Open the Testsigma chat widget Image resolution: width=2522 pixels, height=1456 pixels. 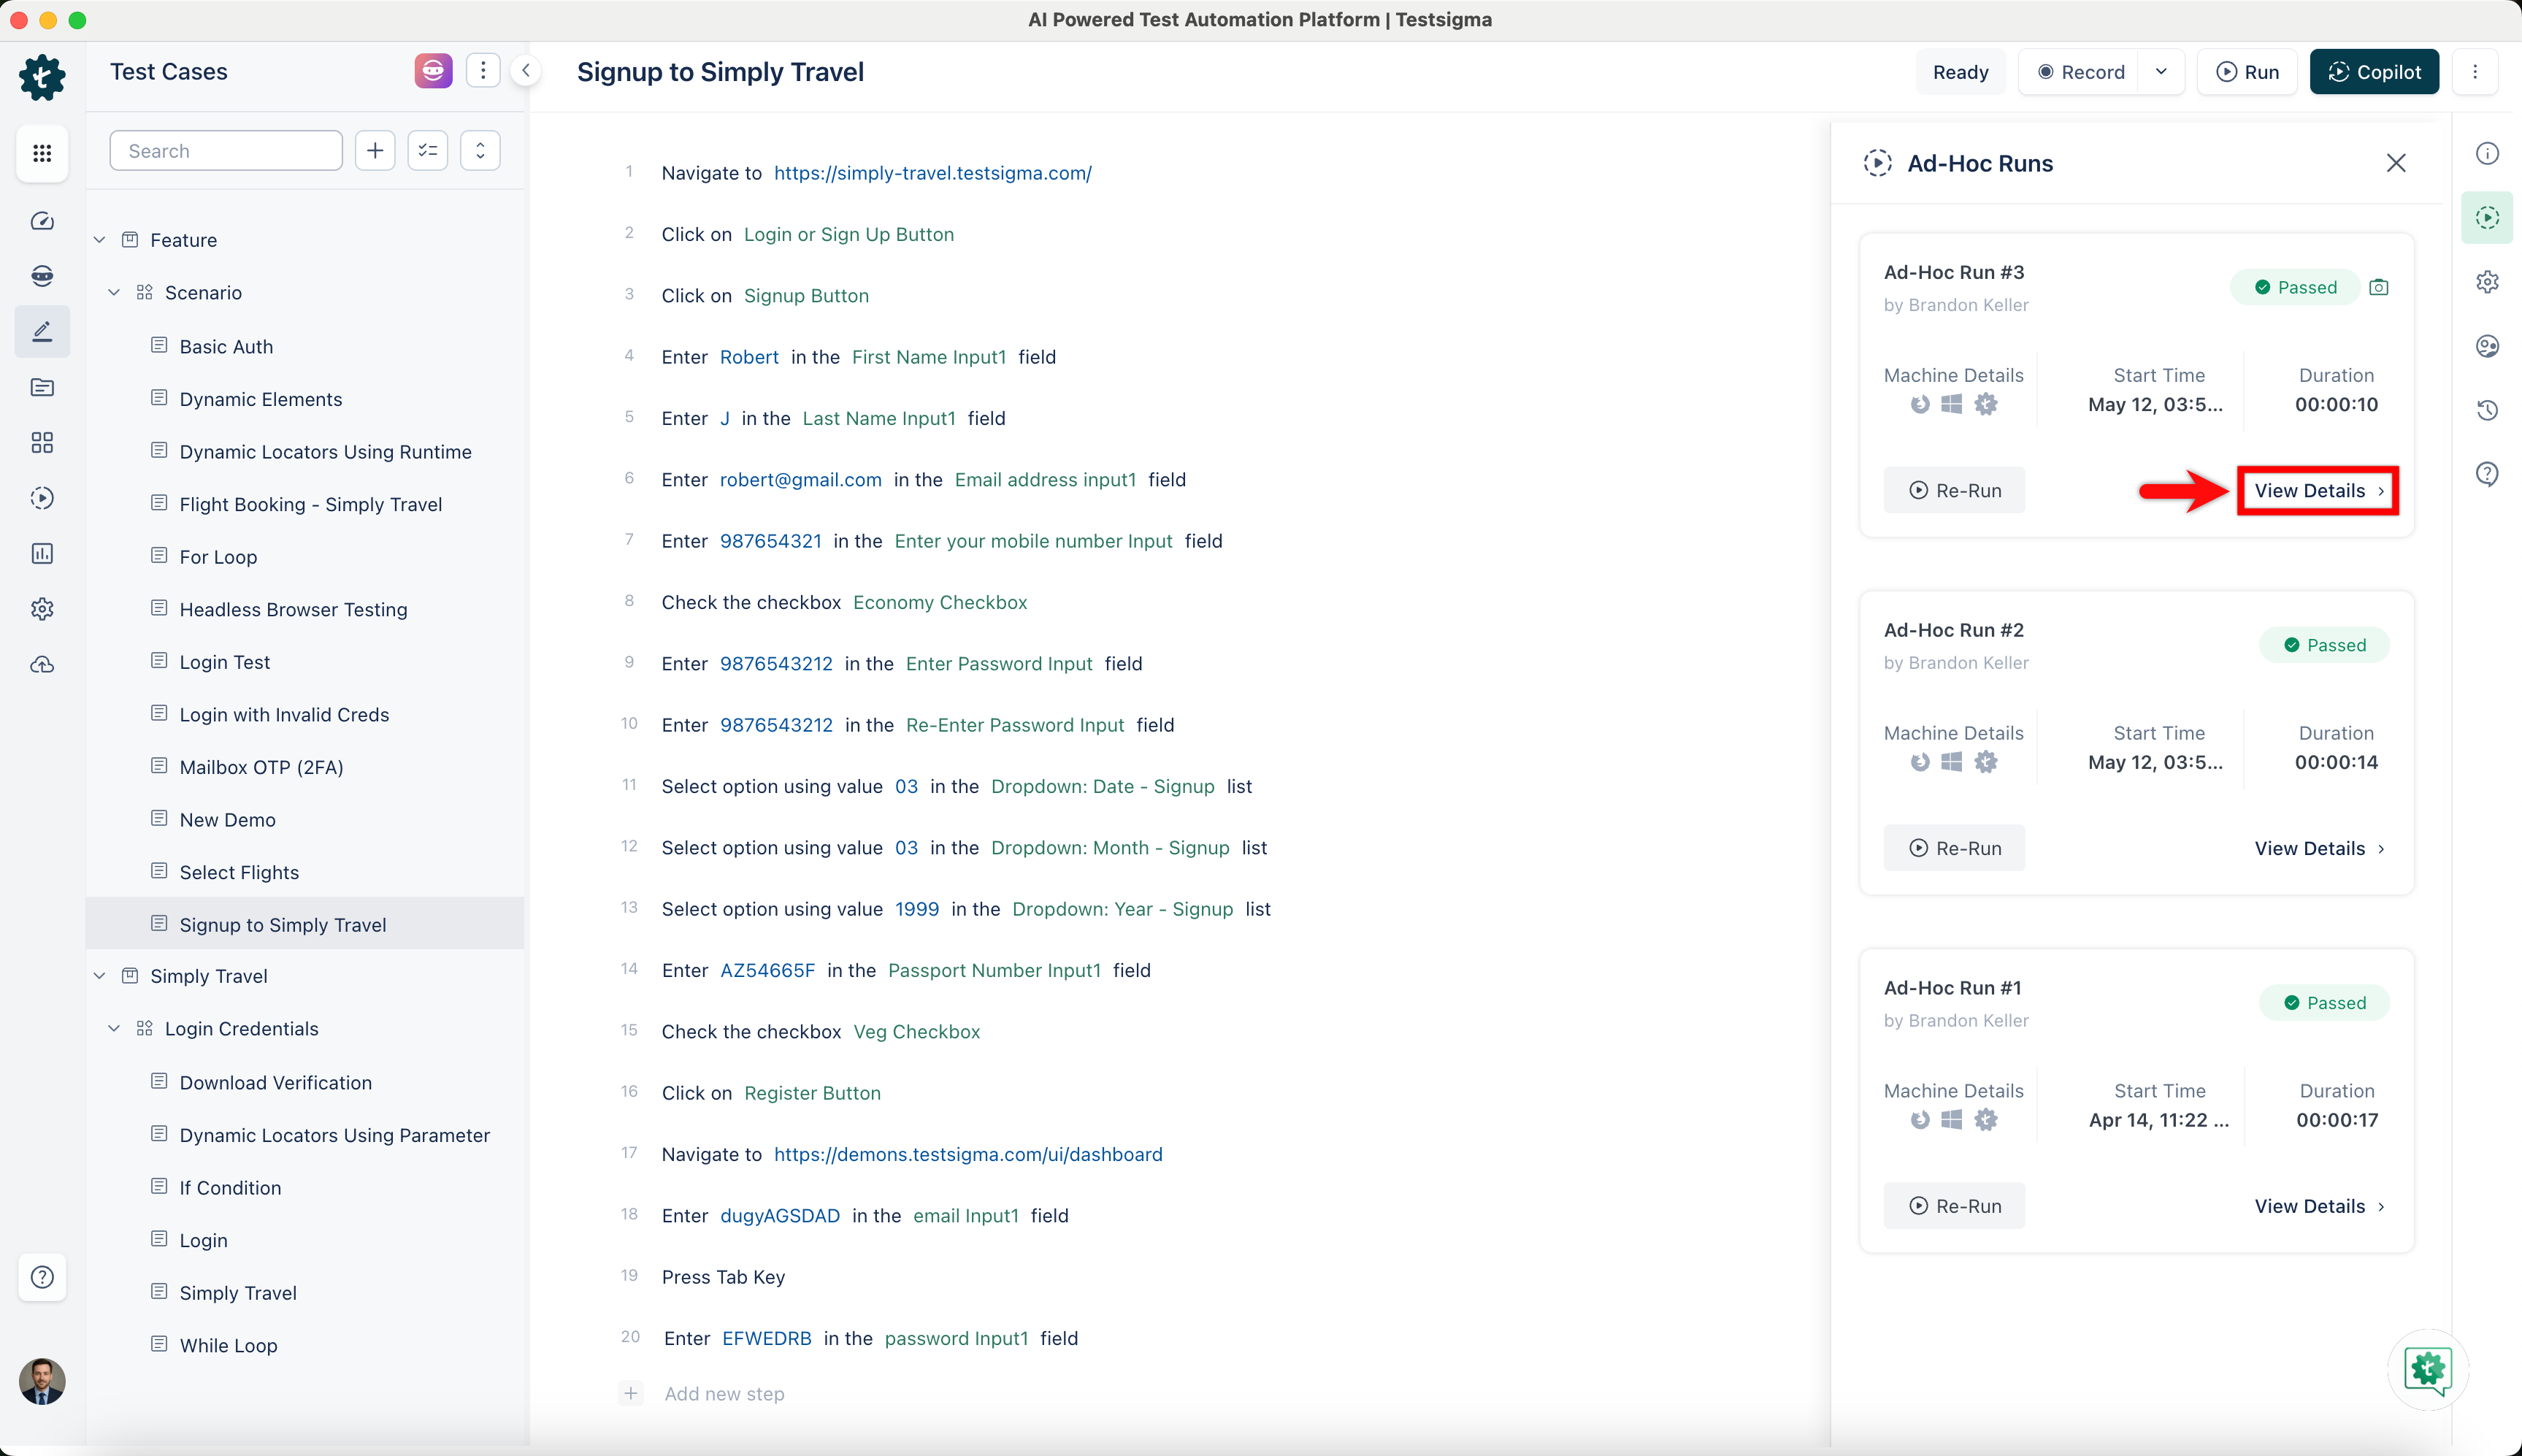click(2428, 1370)
